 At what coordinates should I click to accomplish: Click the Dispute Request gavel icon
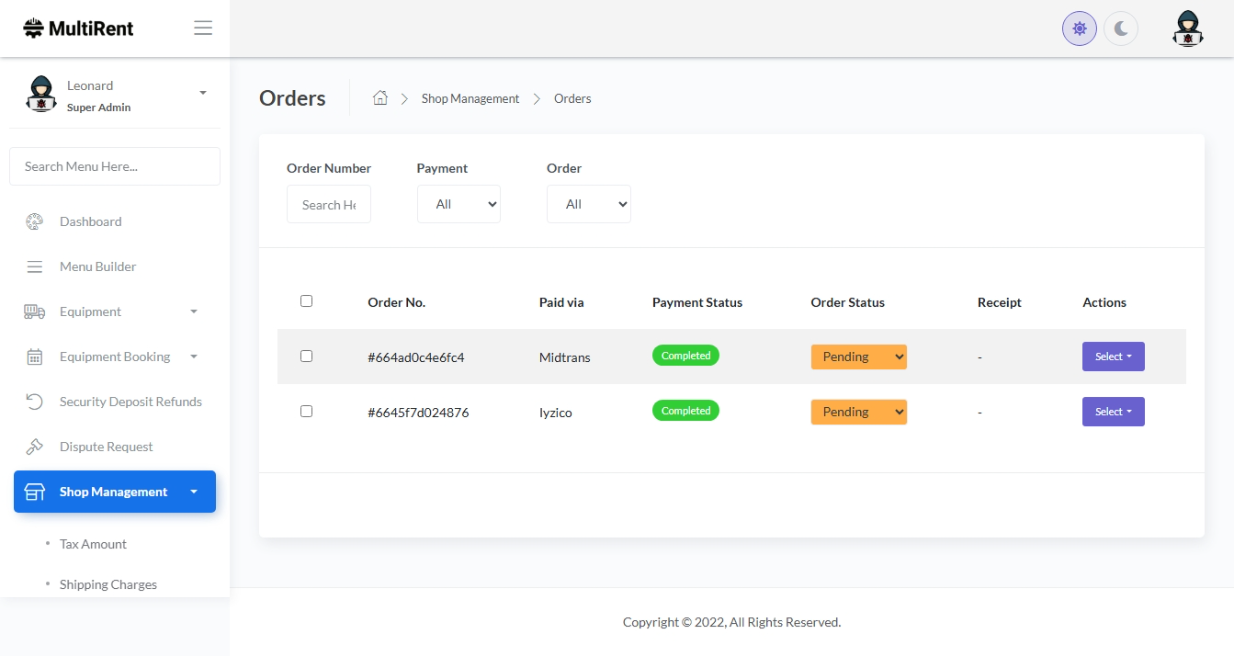pos(34,447)
